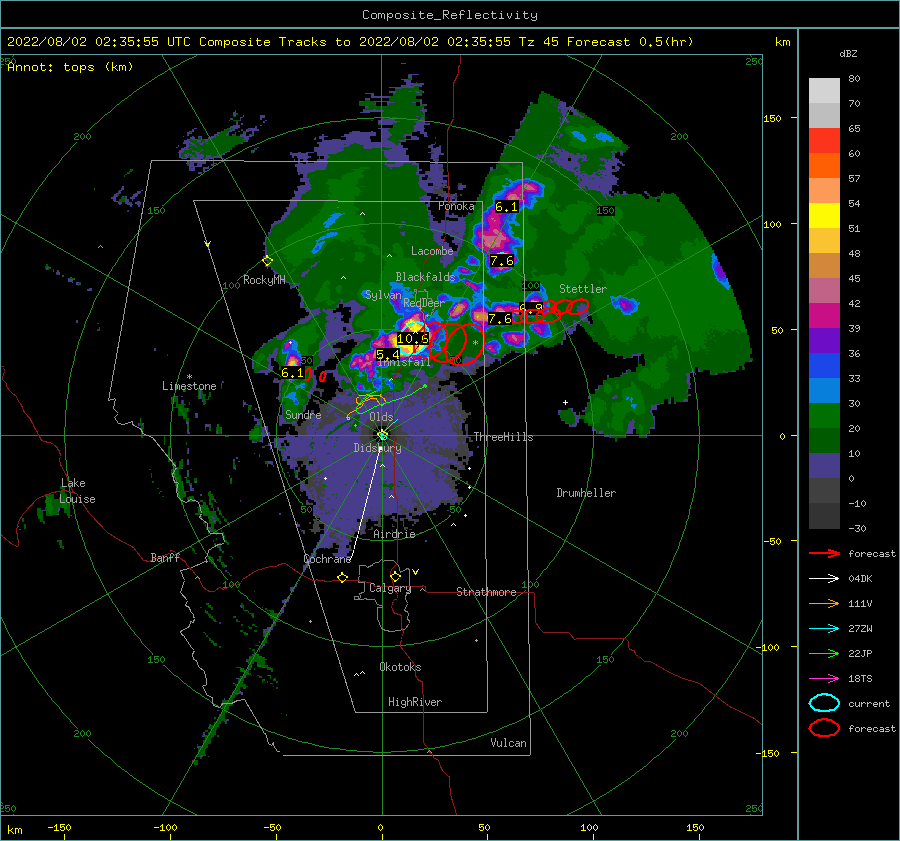Click the Stettler city label
The height and width of the screenshot is (841, 900).
(583, 289)
